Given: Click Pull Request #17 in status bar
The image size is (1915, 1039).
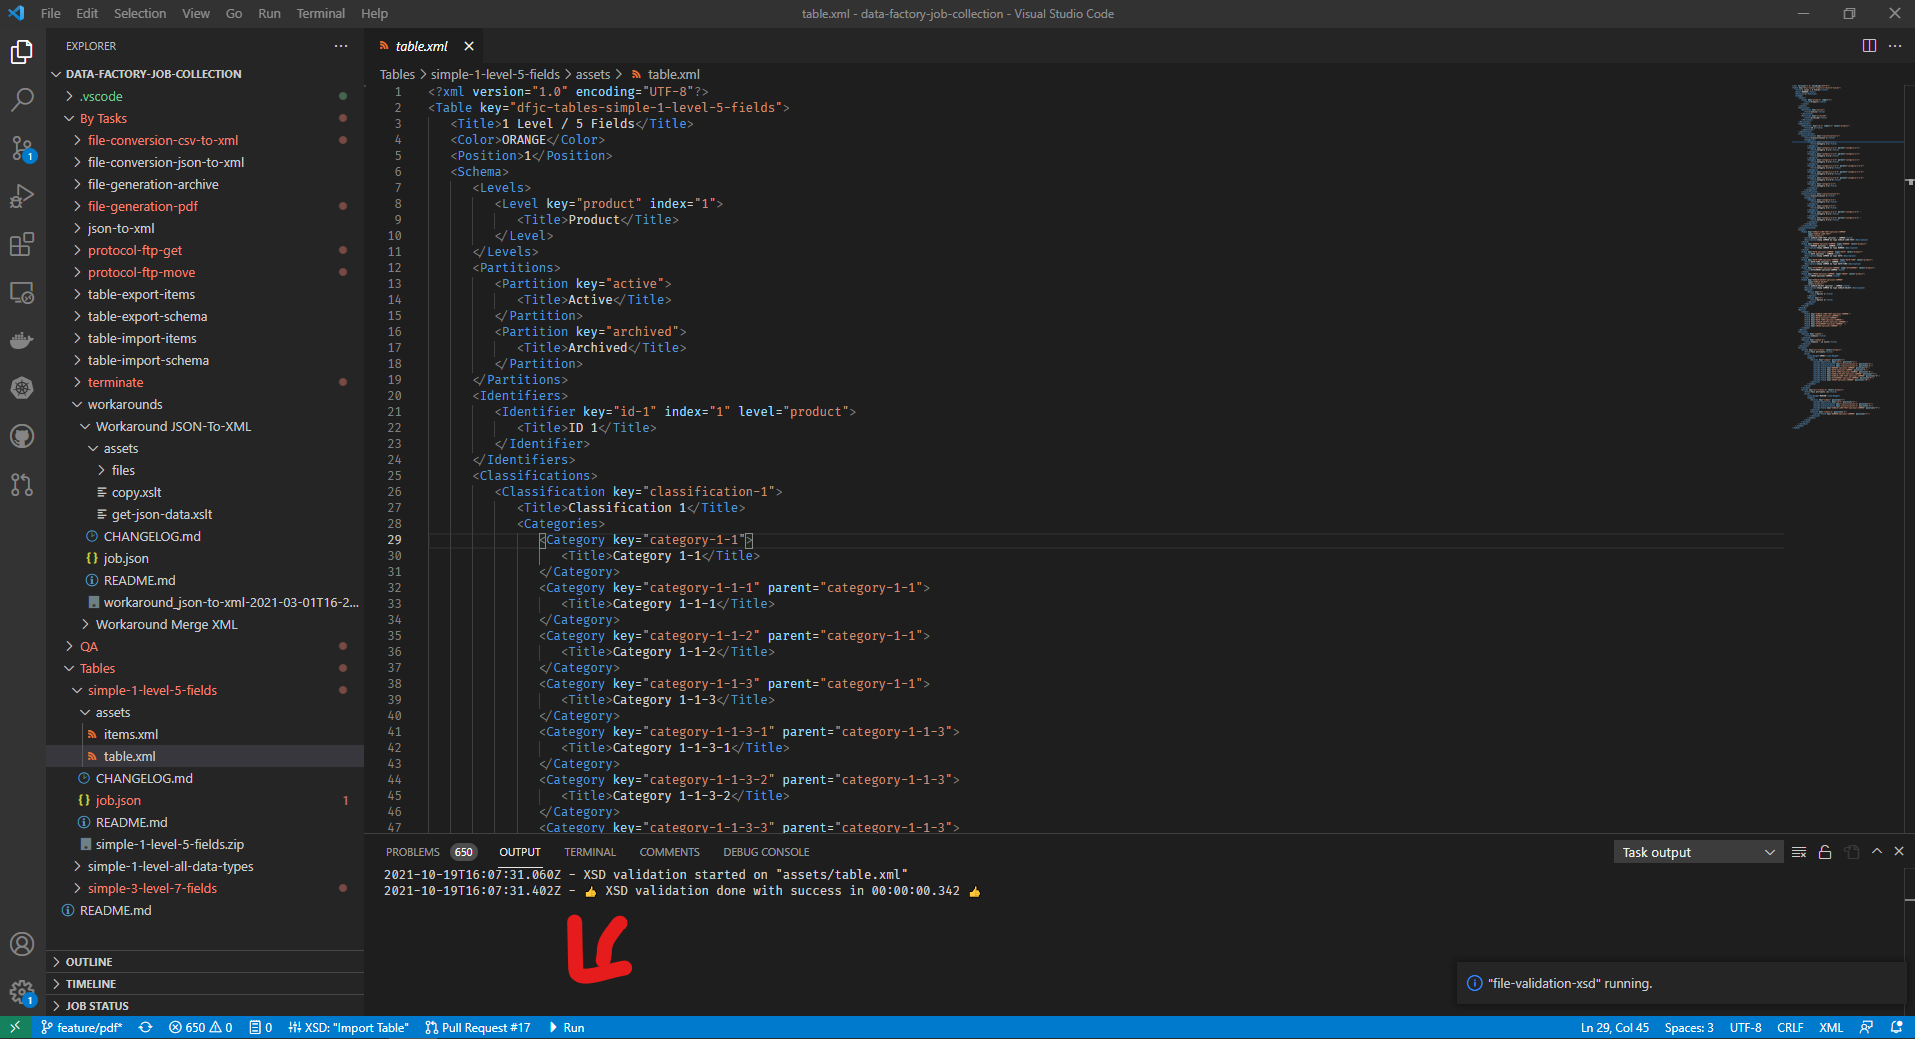Looking at the screenshot, I should [478, 1027].
